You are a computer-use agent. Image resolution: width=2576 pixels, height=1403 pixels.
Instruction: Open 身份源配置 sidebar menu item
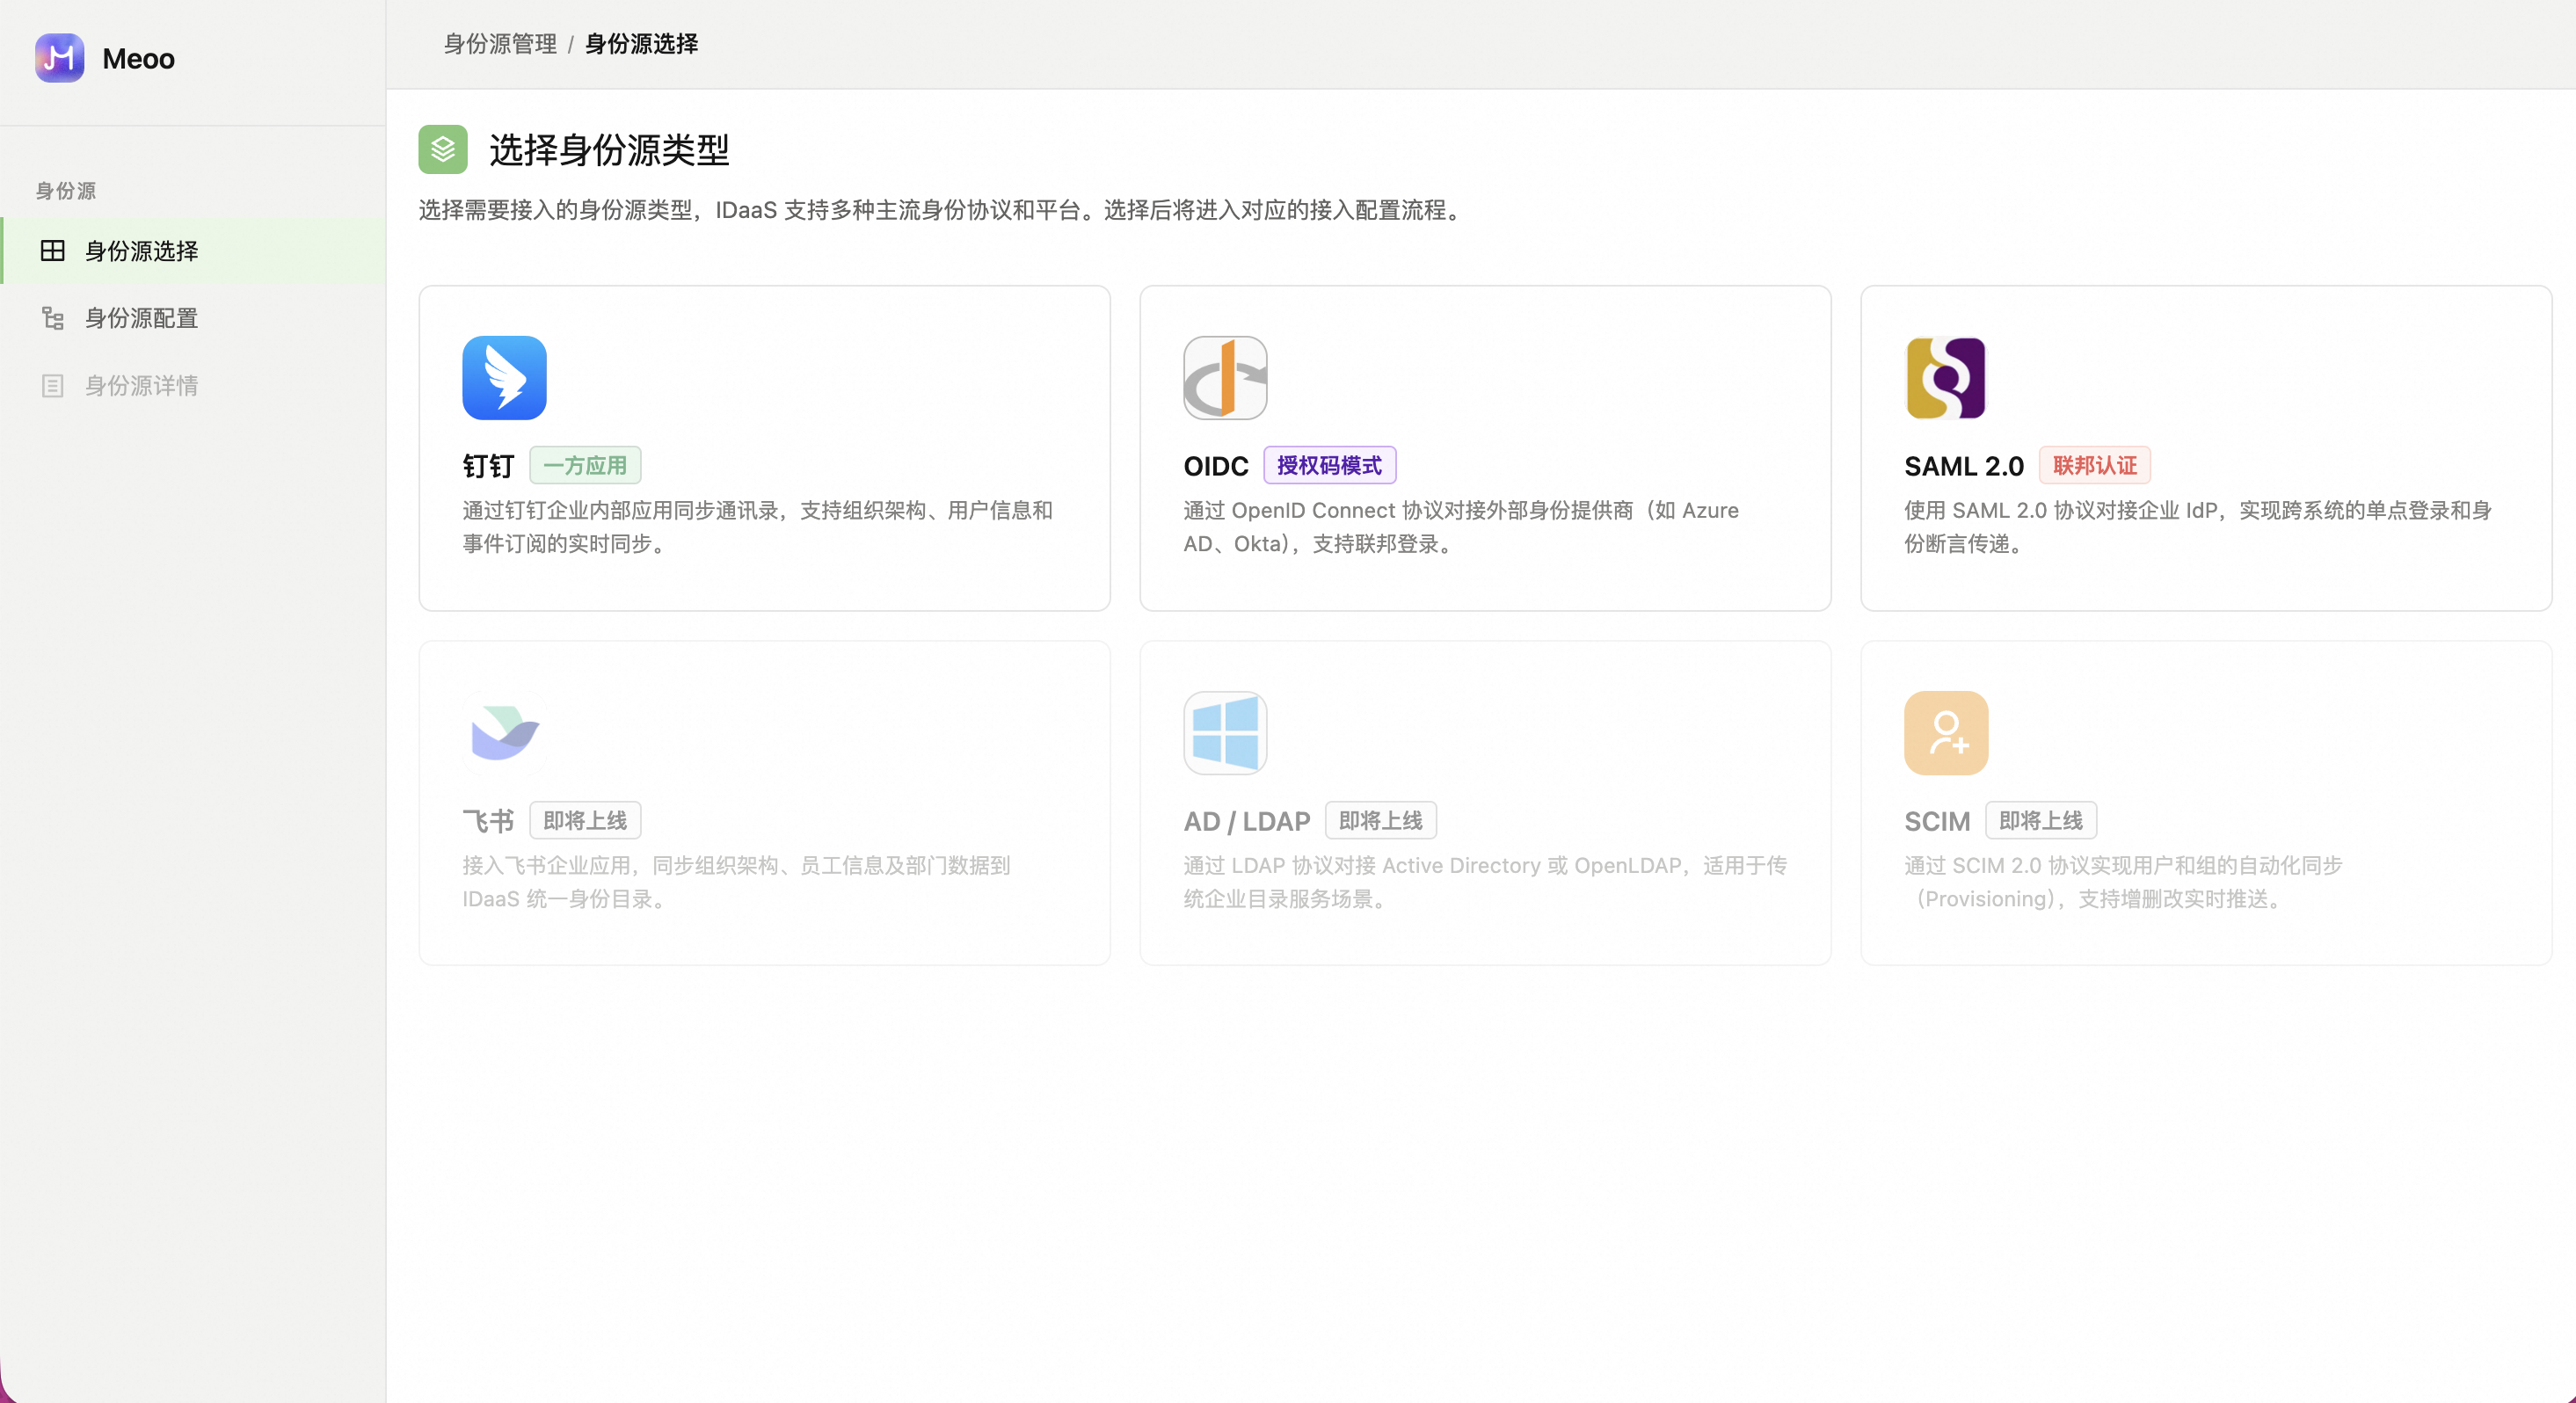[194, 318]
